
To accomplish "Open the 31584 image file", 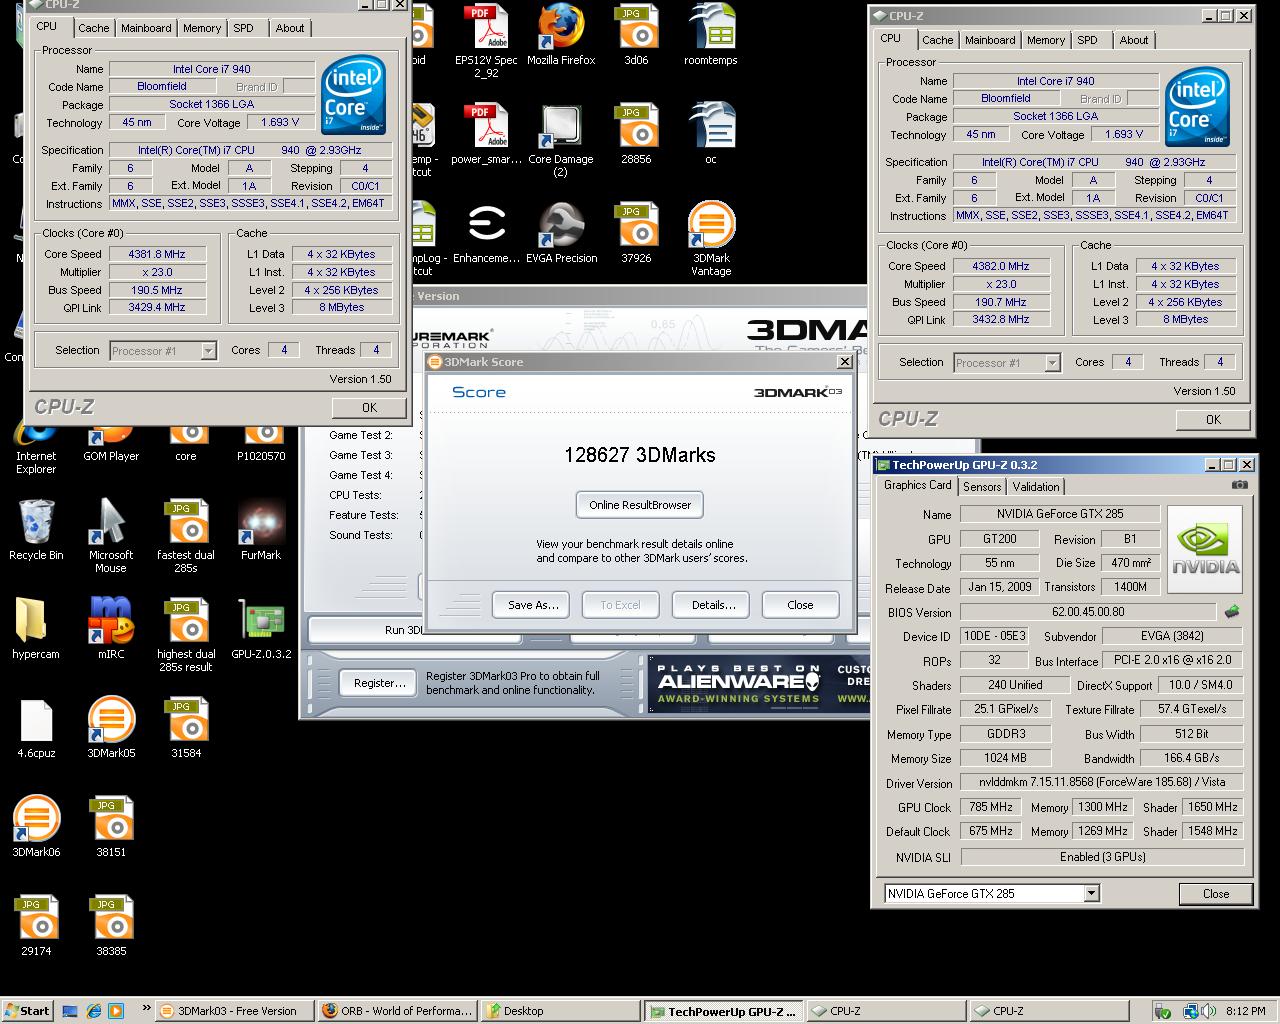I will point(186,728).
